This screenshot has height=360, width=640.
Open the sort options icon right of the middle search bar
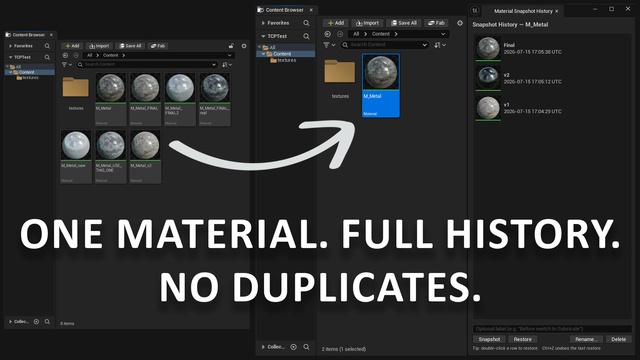pyautogui.click(x=440, y=45)
